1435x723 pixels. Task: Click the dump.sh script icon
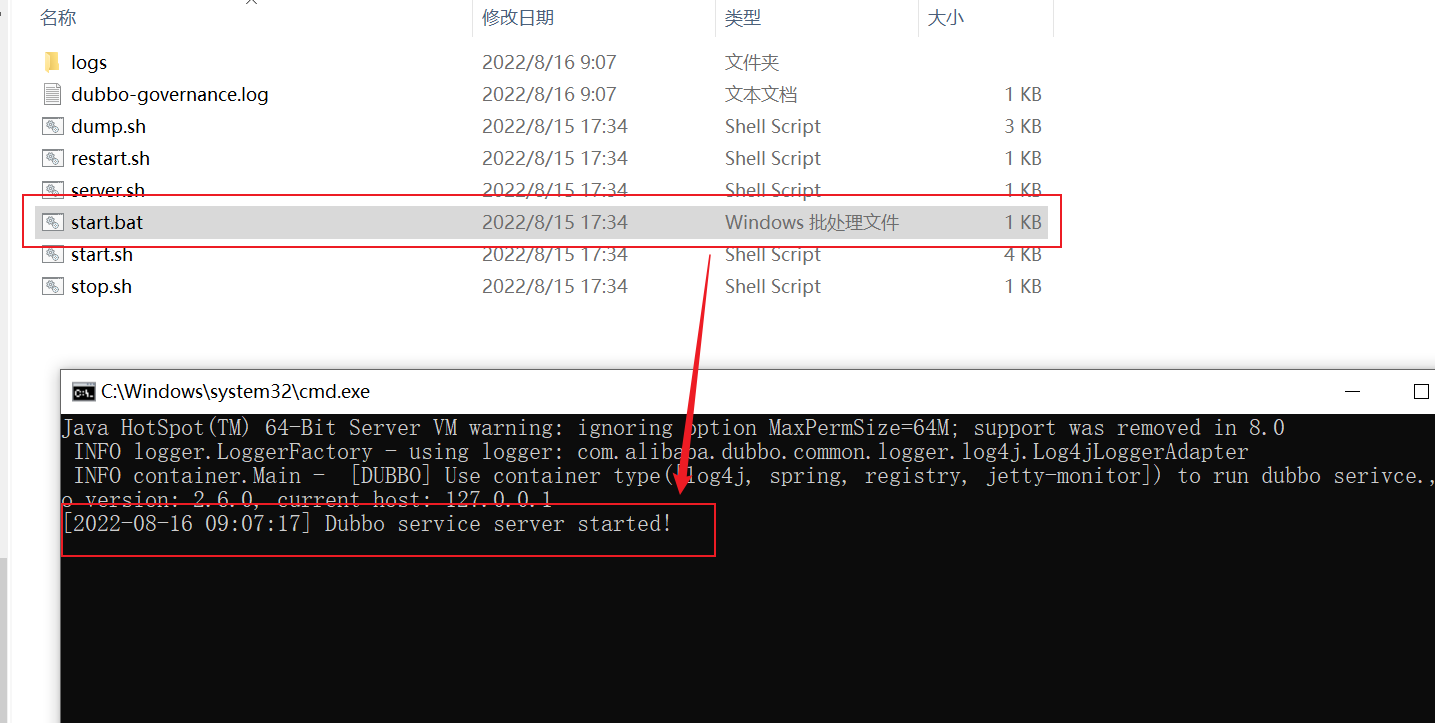(53, 126)
